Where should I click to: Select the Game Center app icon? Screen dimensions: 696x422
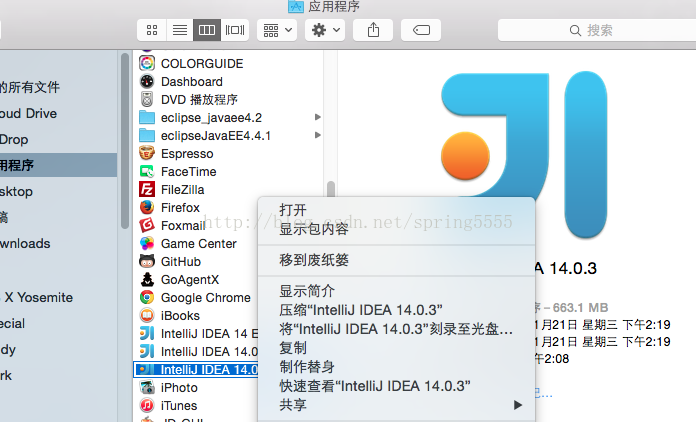pyautogui.click(x=147, y=243)
